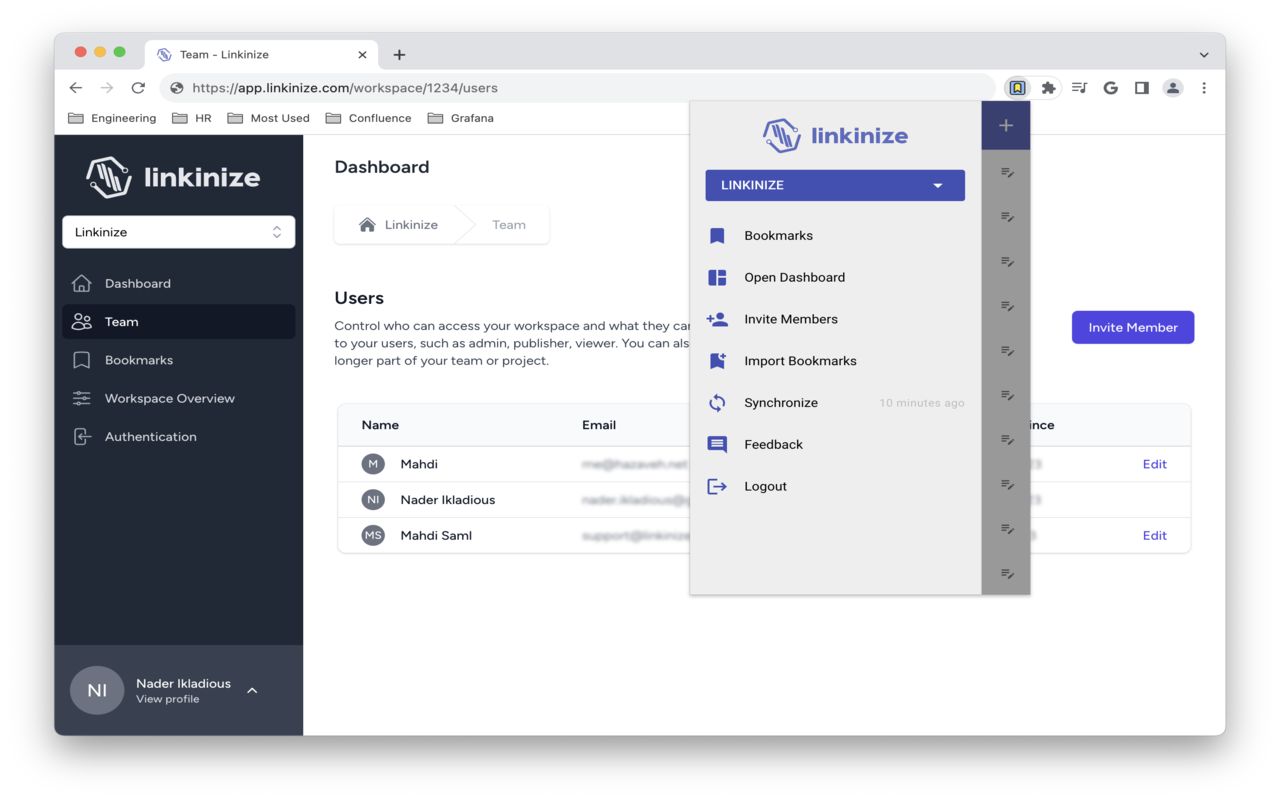The width and height of the screenshot is (1280, 800).
Task: Click the Feedback chat bubble icon
Action: (x=717, y=445)
